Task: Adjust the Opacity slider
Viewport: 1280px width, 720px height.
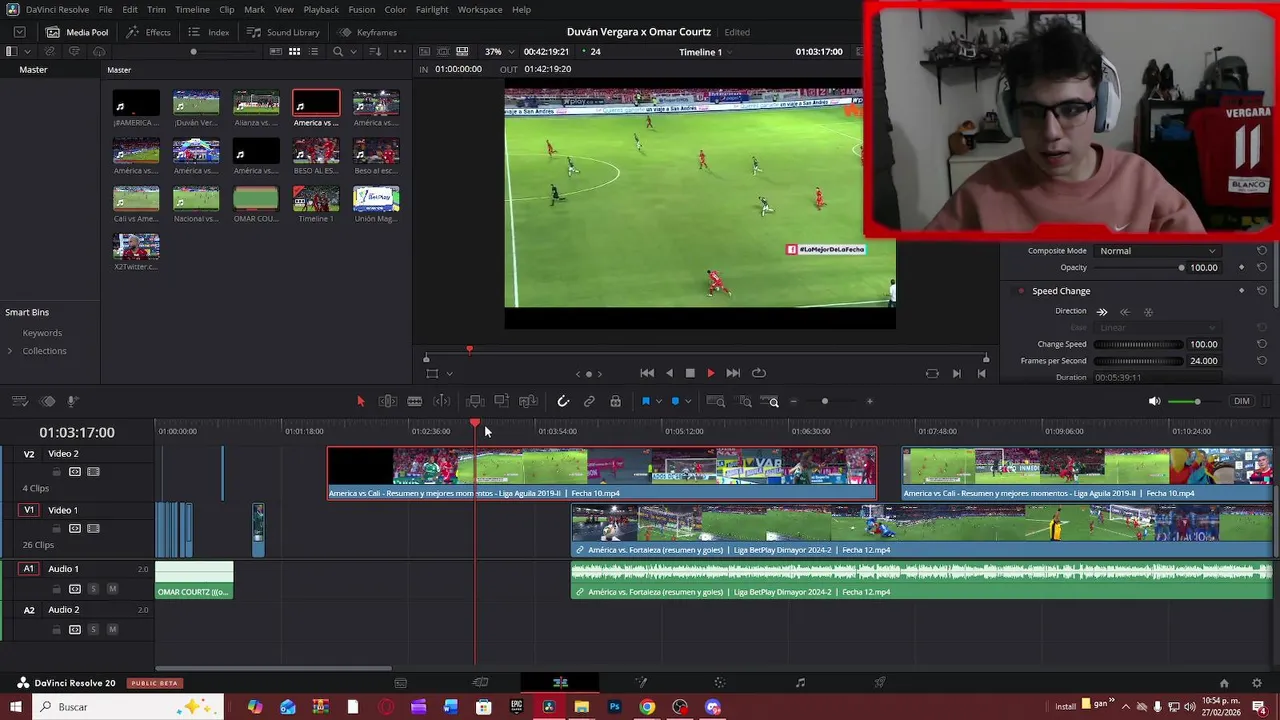Action: pos(1140,268)
